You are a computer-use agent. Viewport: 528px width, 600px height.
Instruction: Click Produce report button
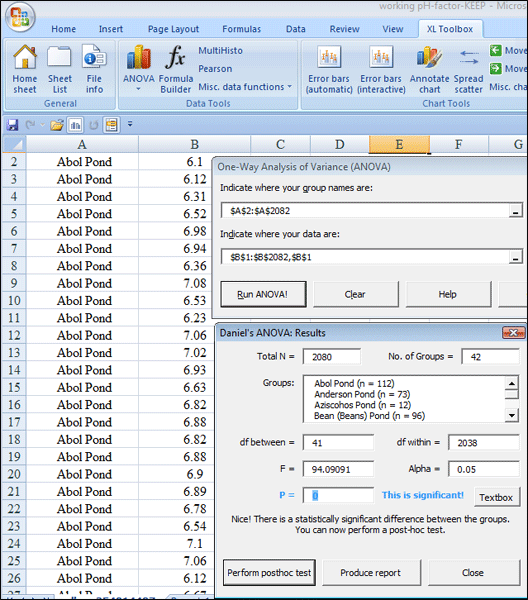click(x=371, y=573)
